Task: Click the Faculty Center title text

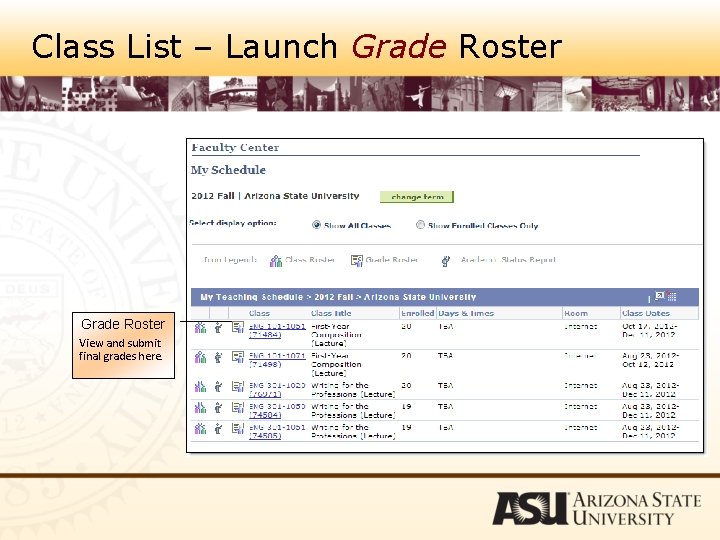Action: 235,147
